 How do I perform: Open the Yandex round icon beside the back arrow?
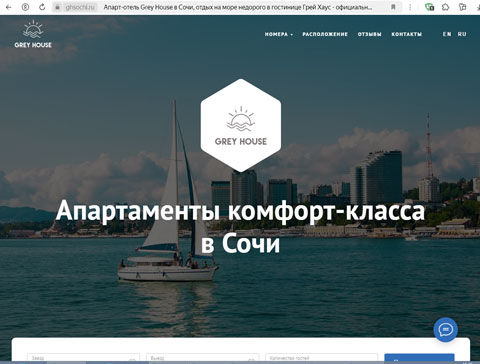pyautogui.click(x=25, y=7)
